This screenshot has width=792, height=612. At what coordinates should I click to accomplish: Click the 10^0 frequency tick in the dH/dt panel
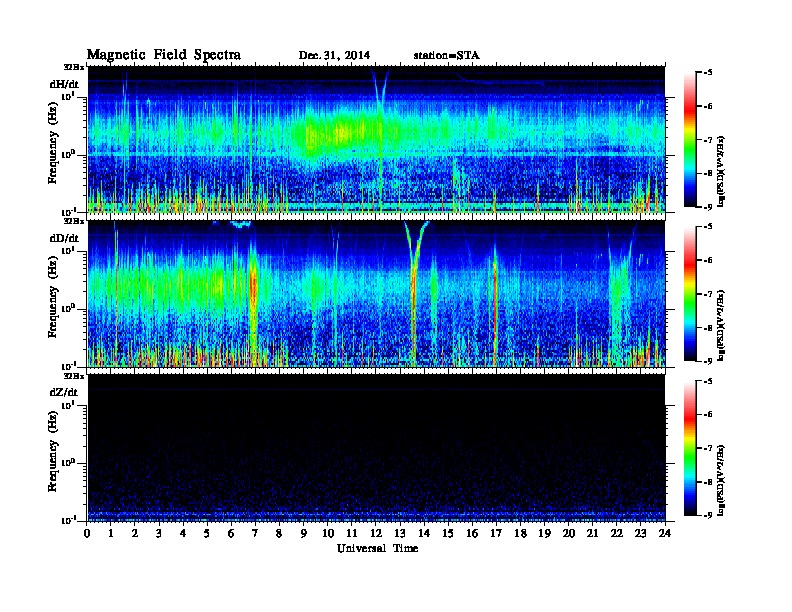[x=68, y=154]
